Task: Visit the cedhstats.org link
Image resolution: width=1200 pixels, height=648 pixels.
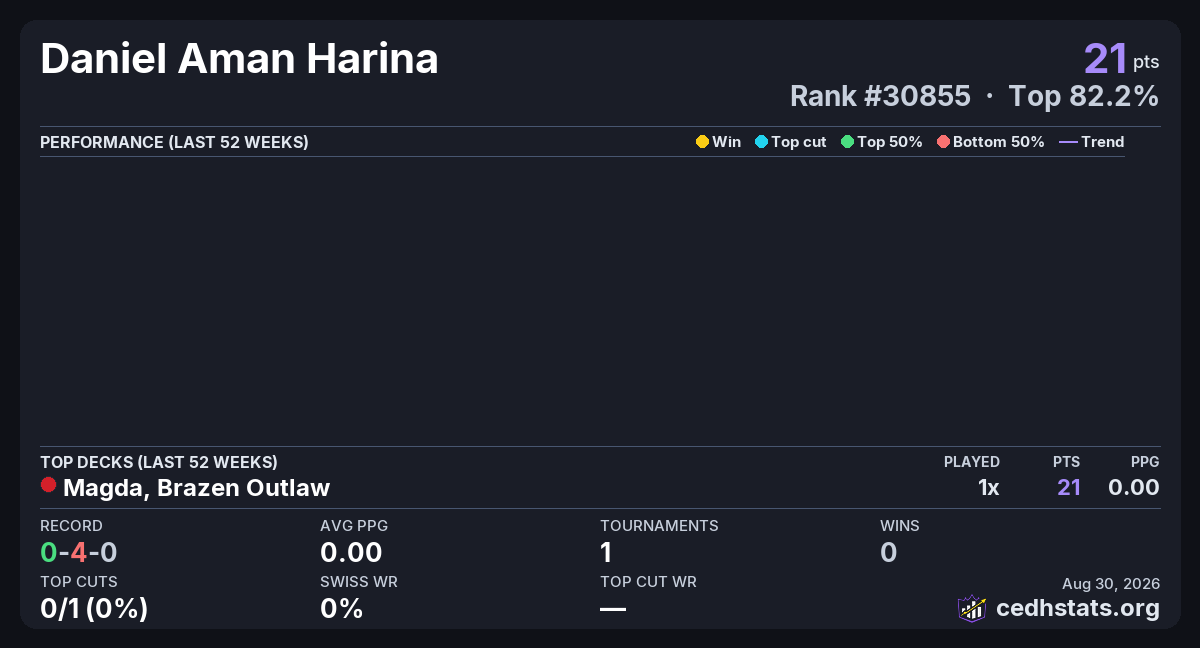Action: pyautogui.click(x=1078, y=608)
